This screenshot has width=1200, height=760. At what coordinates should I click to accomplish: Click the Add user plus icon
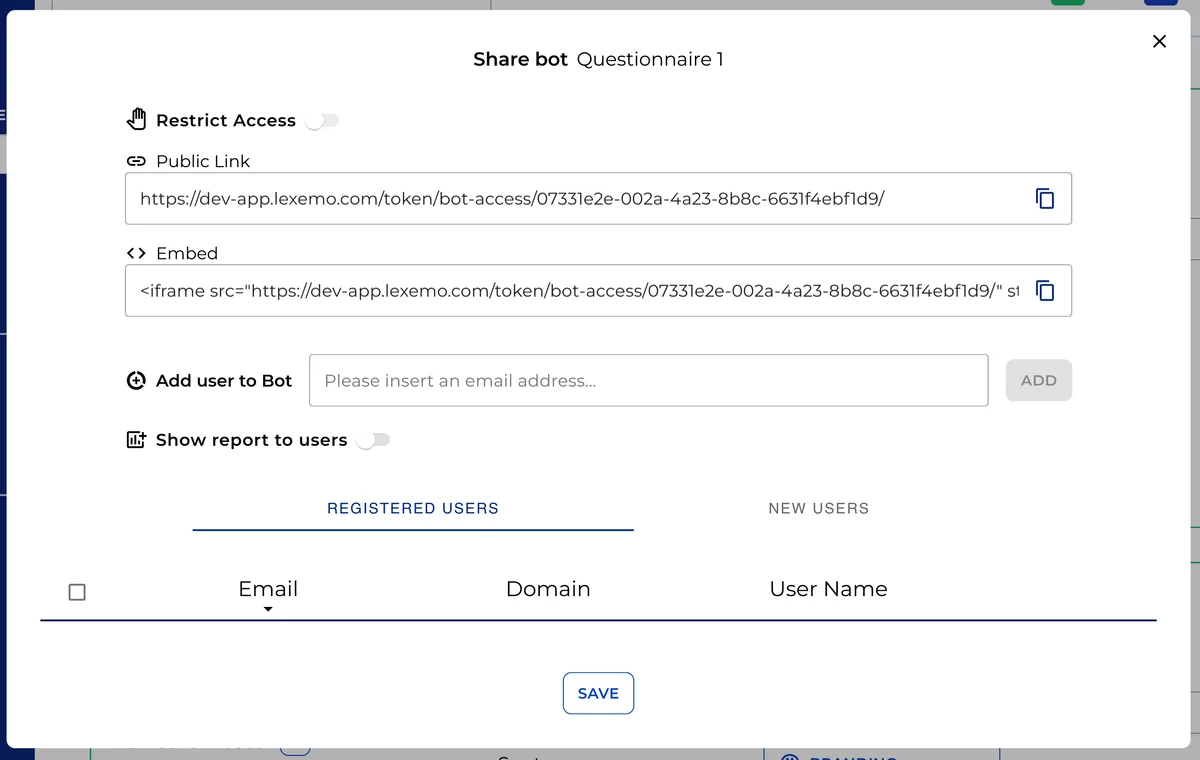pyautogui.click(x=137, y=381)
